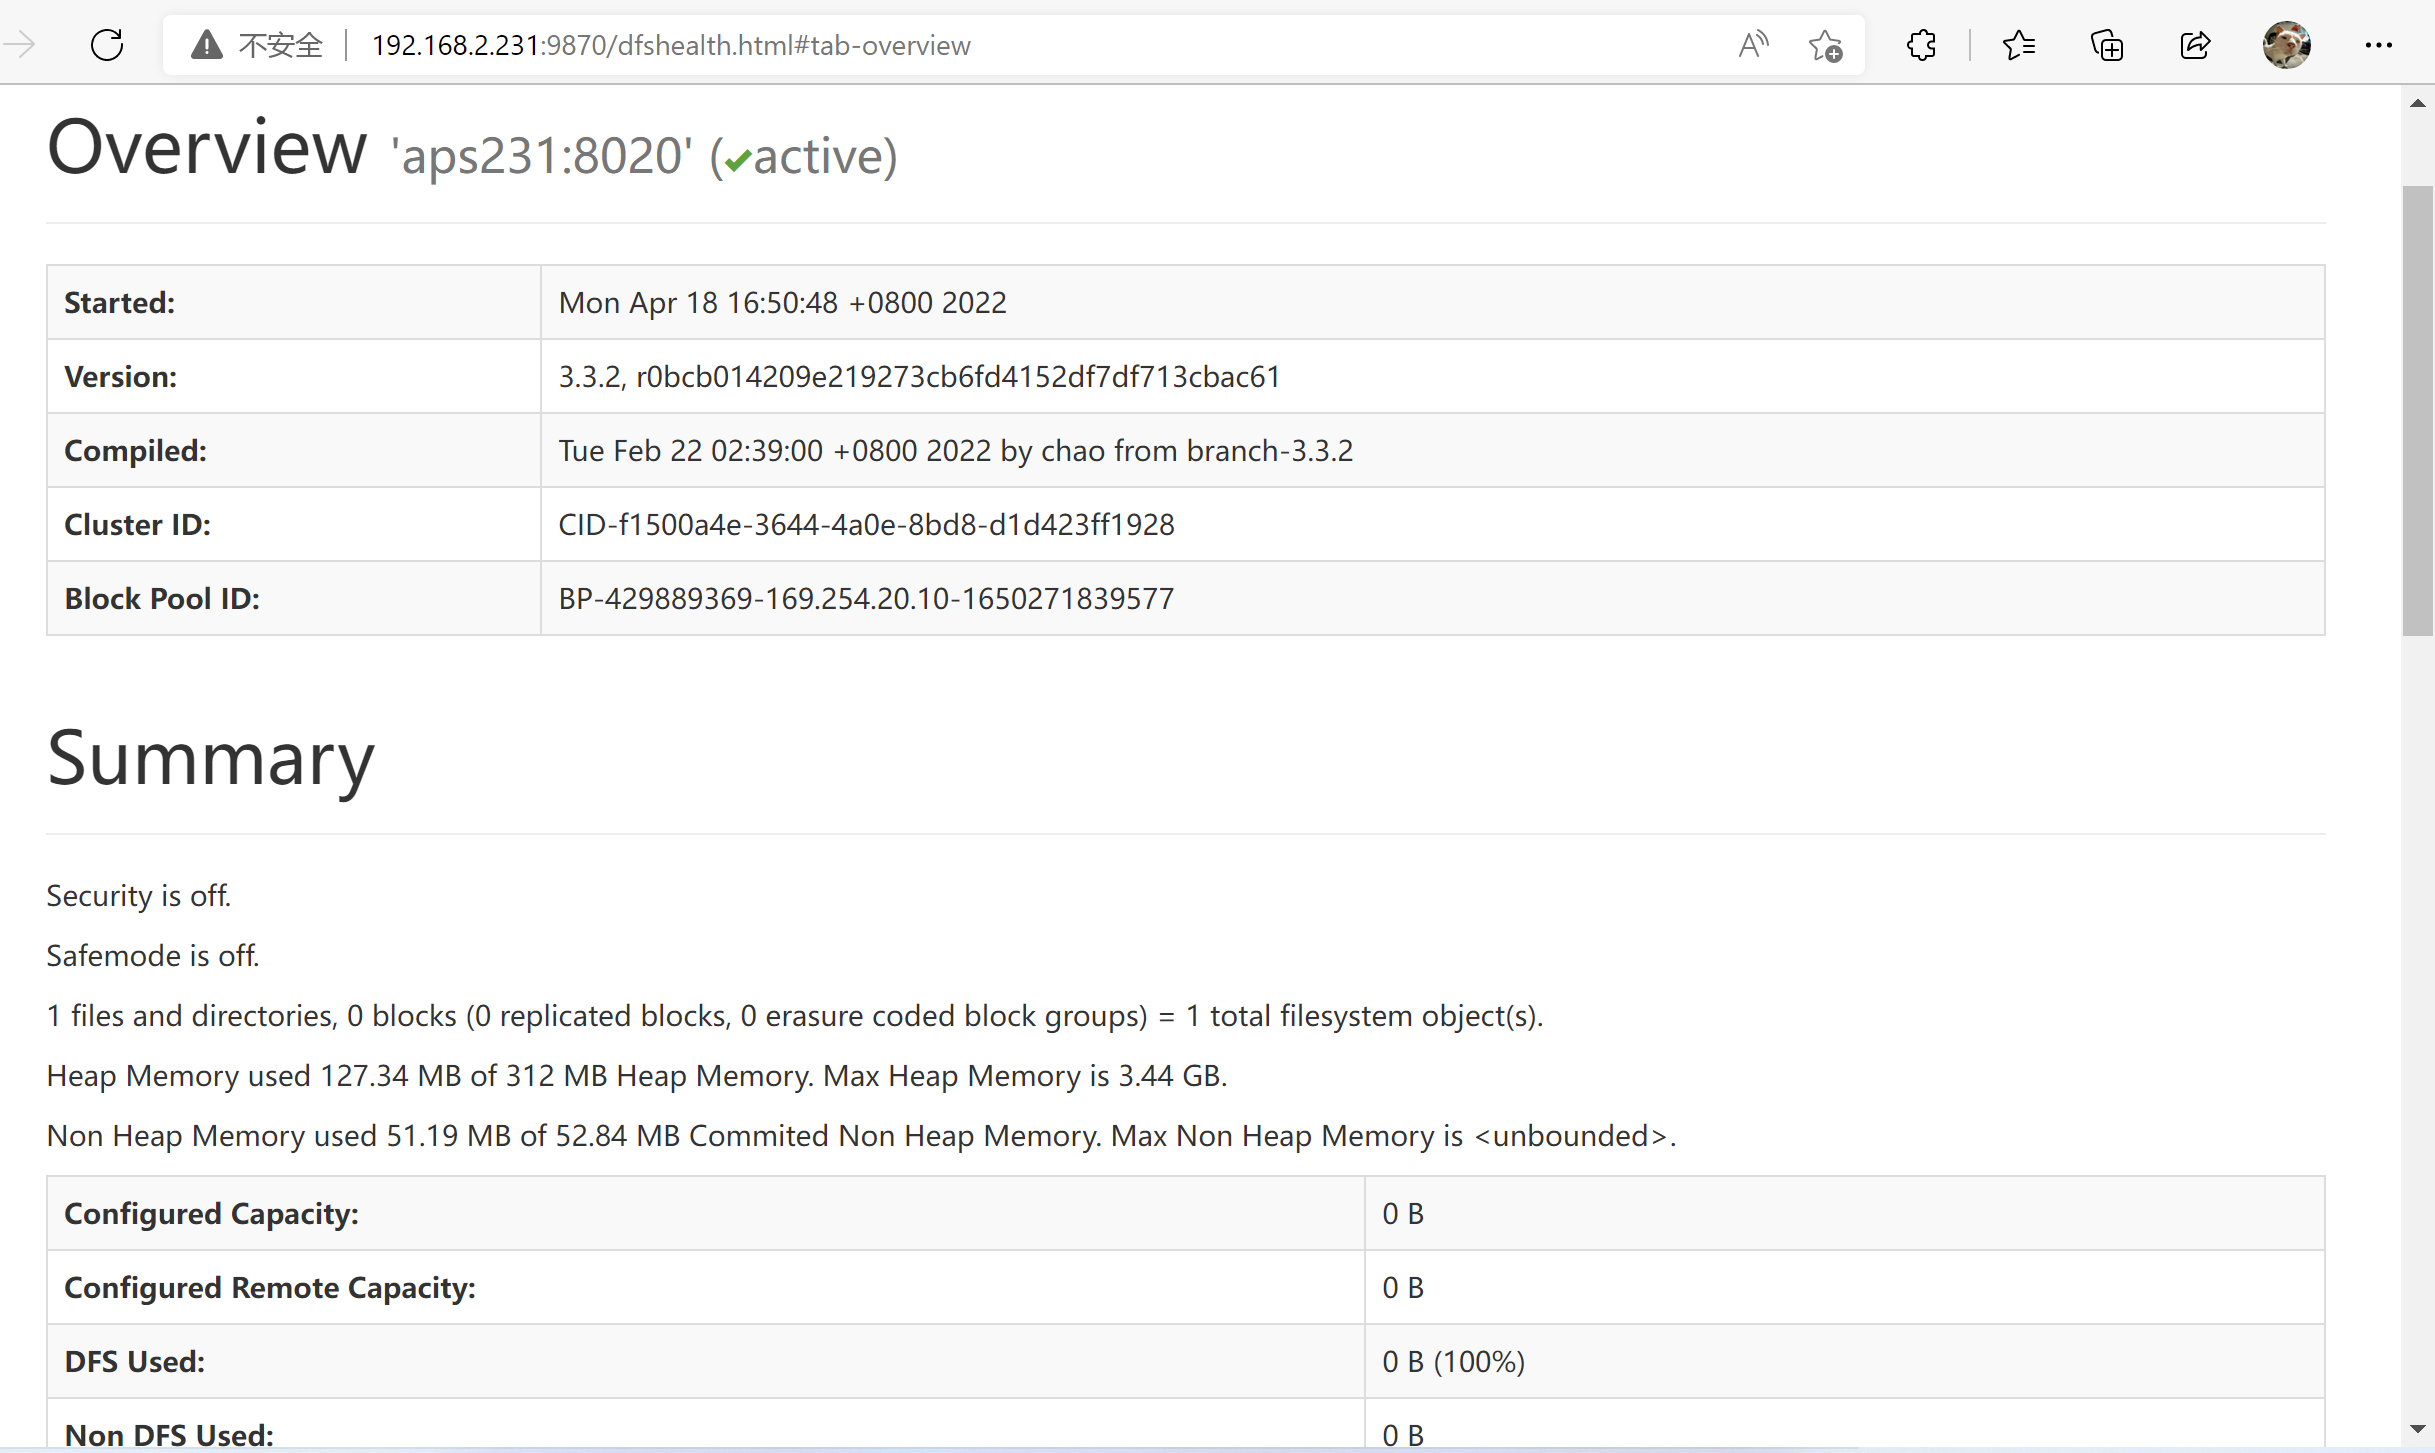Viewport: 2435px width, 1453px height.
Task: Open the Favorites list
Action: point(2021,44)
